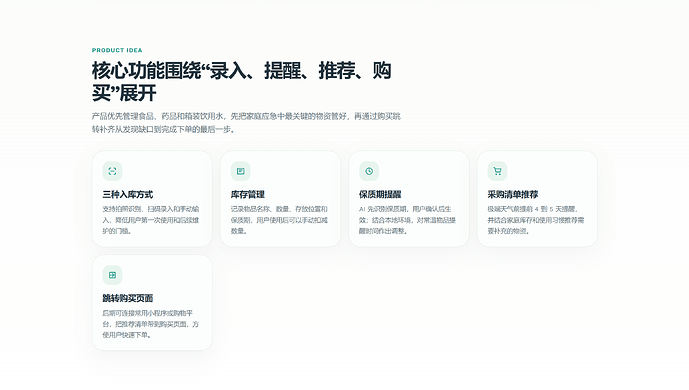Click description text starting AI 先识别保质期
689x390 pixels.
click(408, 220)
